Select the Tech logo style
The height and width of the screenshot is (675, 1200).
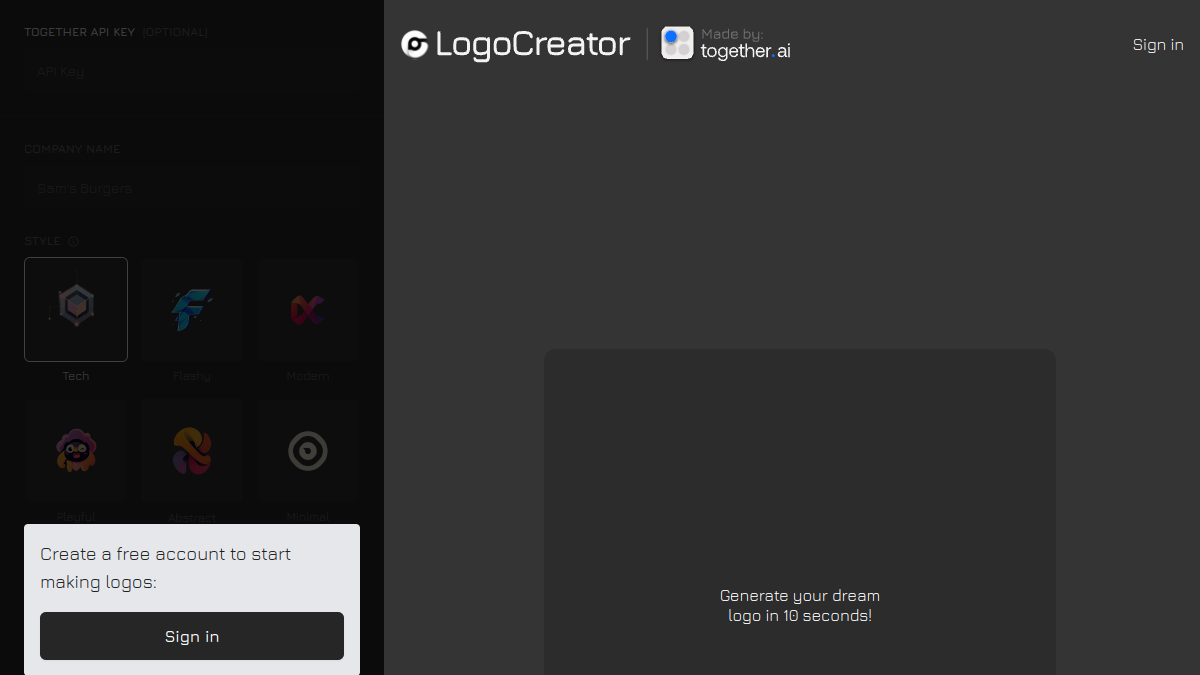tap(76, 309)
